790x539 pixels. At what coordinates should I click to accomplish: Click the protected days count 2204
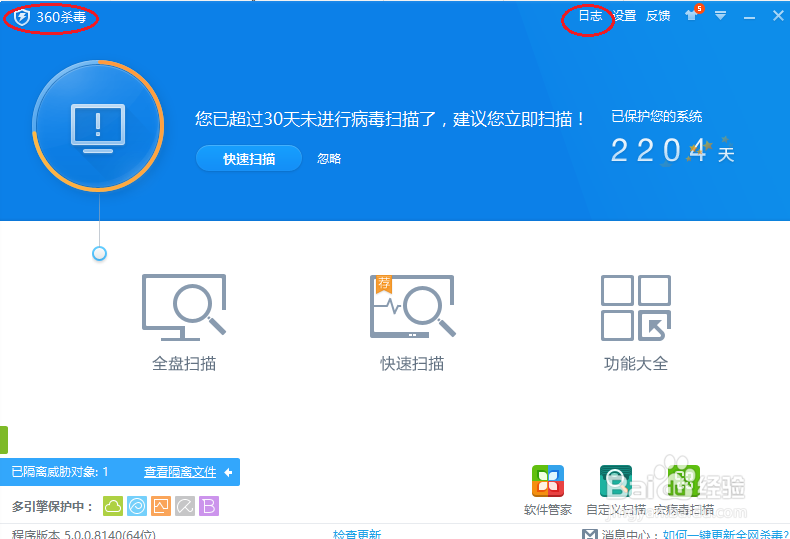pyautogui.click(x=659, y=151)
